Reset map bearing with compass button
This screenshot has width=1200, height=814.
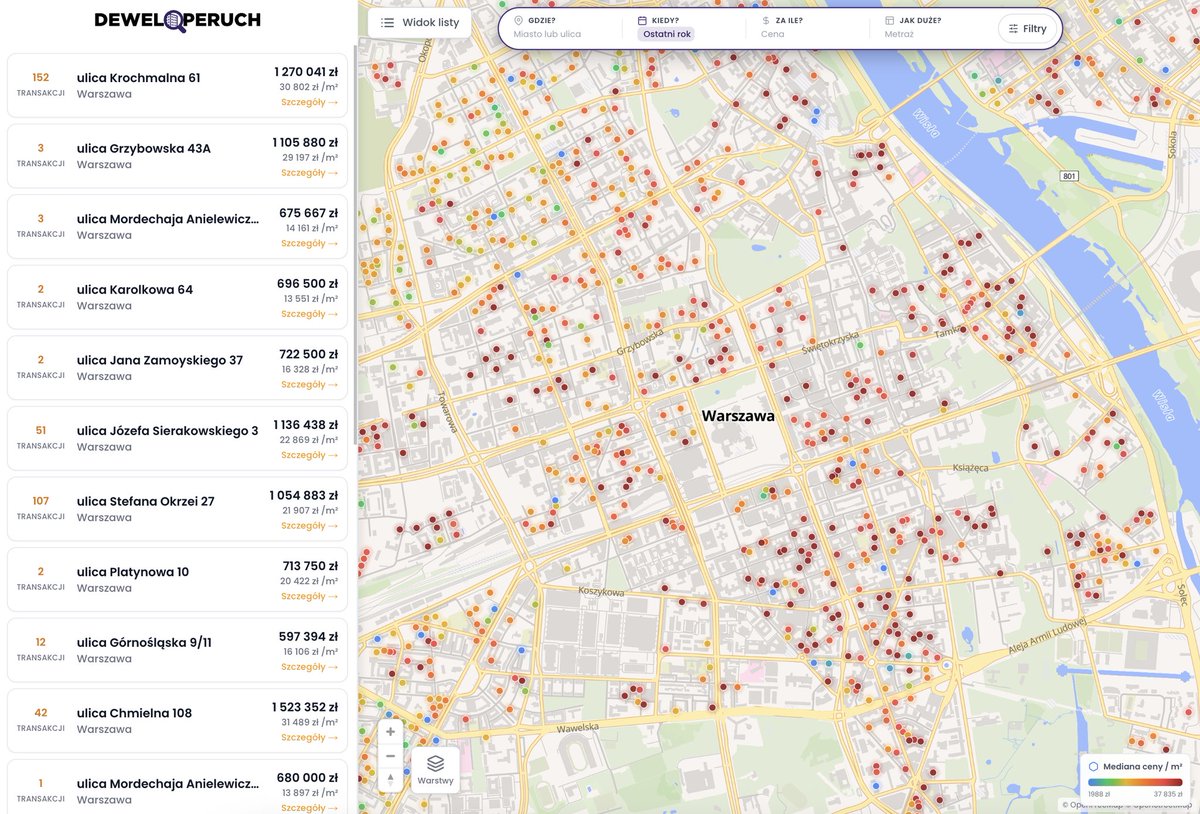tap(390, 779)
